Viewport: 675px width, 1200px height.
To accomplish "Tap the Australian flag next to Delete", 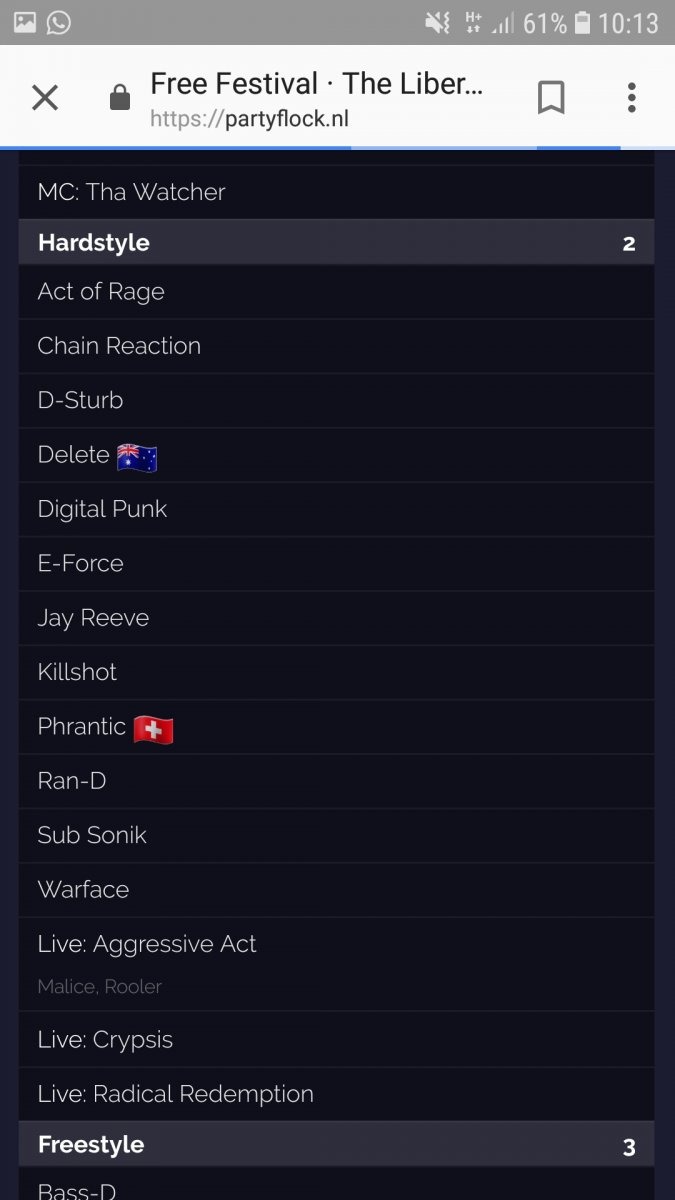I will pos(137,457).
